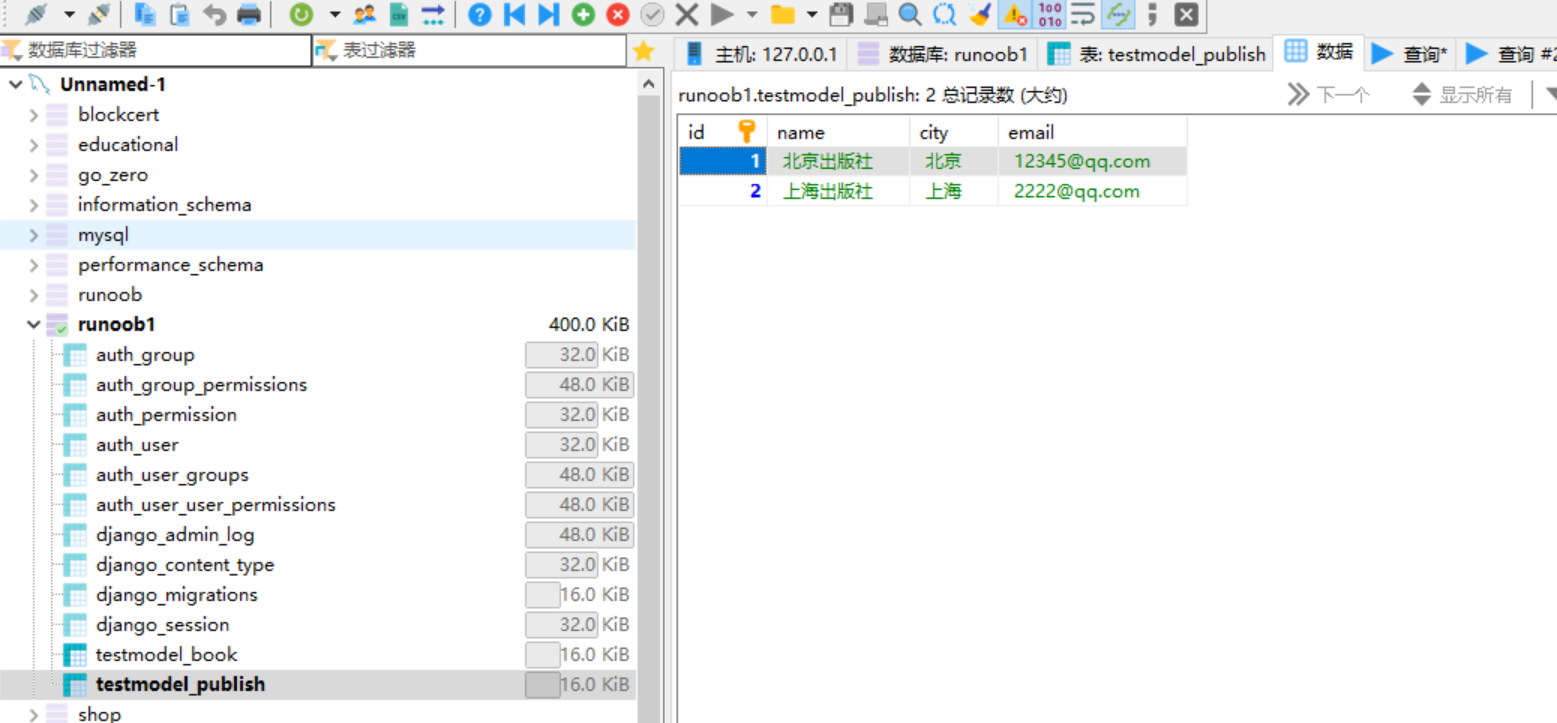
Task: Toggle the binary 100/010 display button
Action: [x=1049, y=14]
